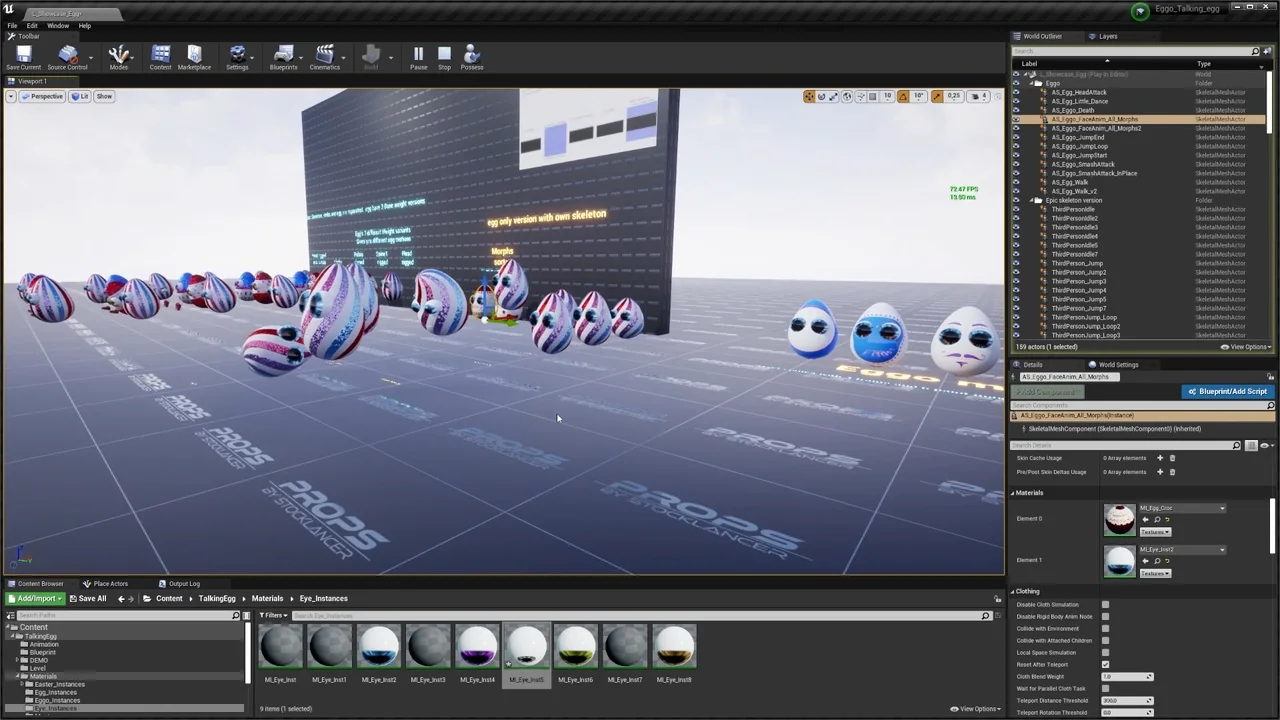Click the Blueprint/Add Script button
Screen dimensions: 1280x720
pos(1226,392)
